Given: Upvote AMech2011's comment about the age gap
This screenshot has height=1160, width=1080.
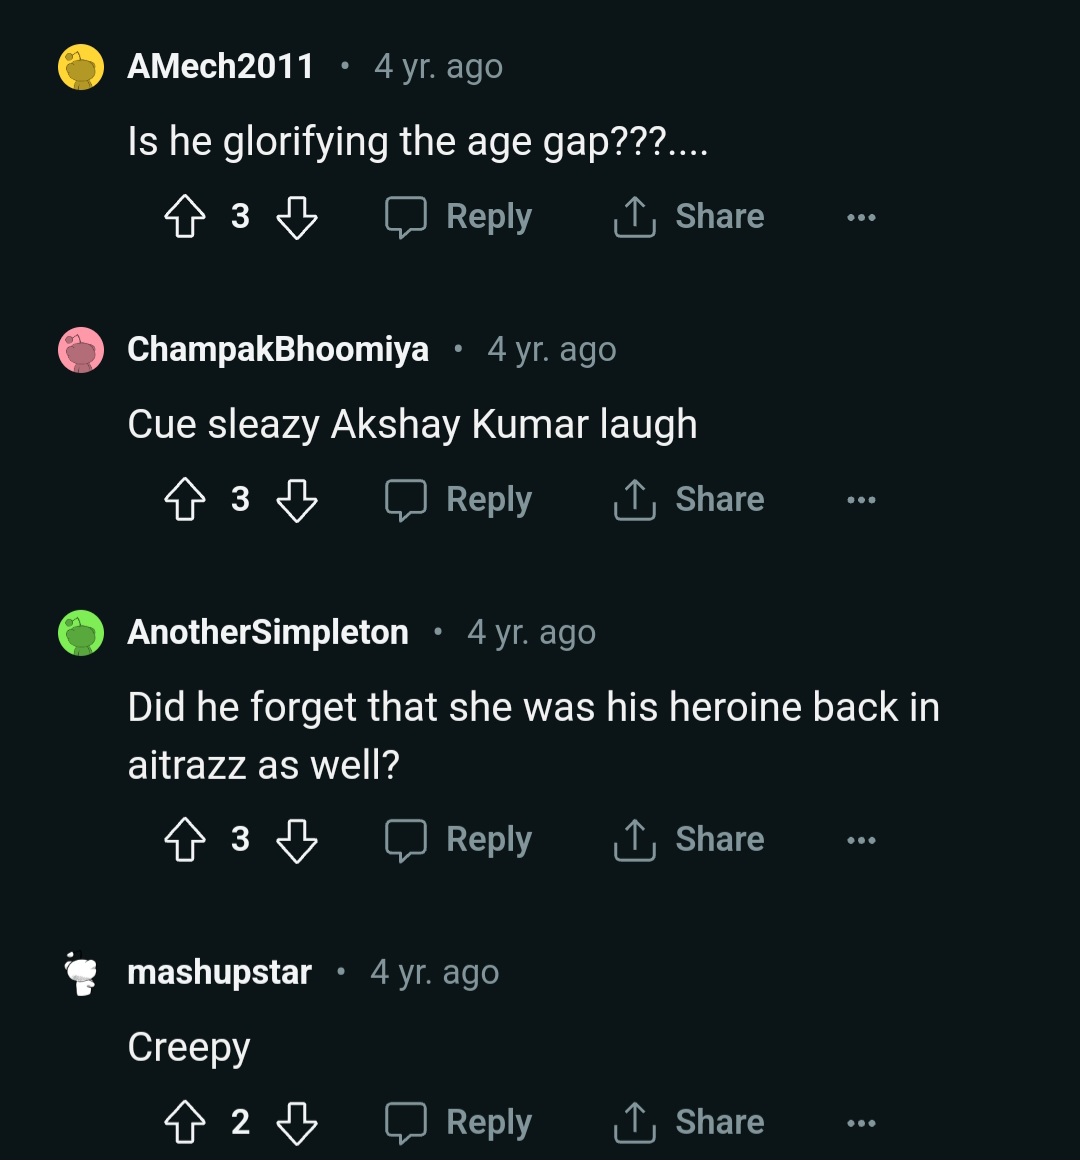Looking at the screenshot, I should coord(185,216).
